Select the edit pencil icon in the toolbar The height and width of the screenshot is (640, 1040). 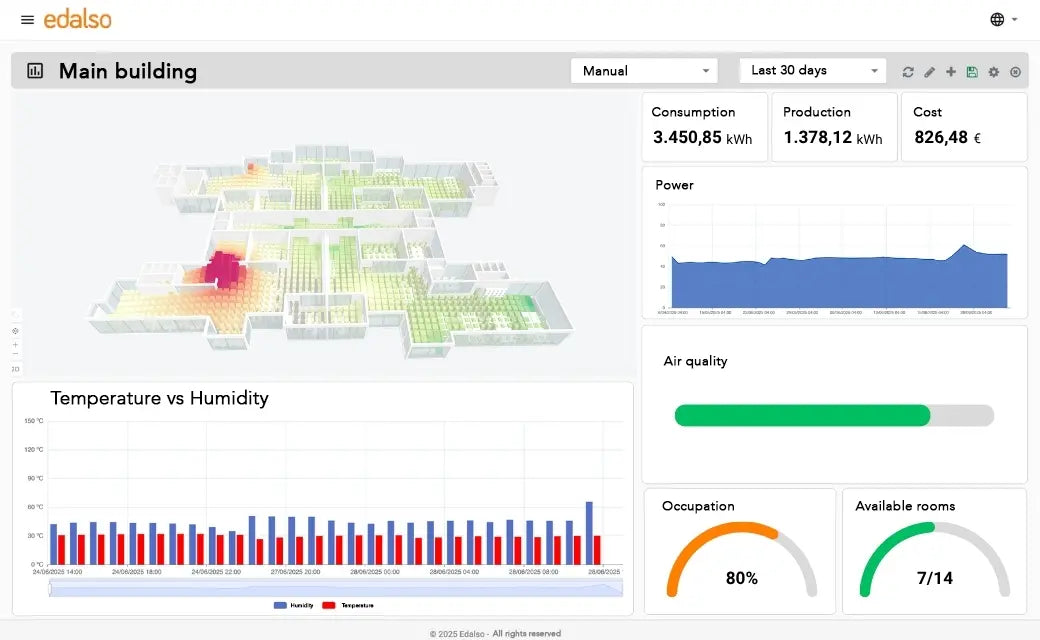[x=928, y=71]
